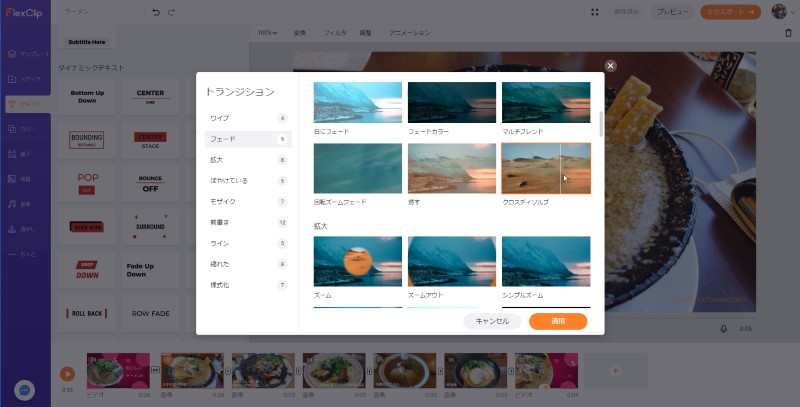Select the ライン transition category

[248, 244]
